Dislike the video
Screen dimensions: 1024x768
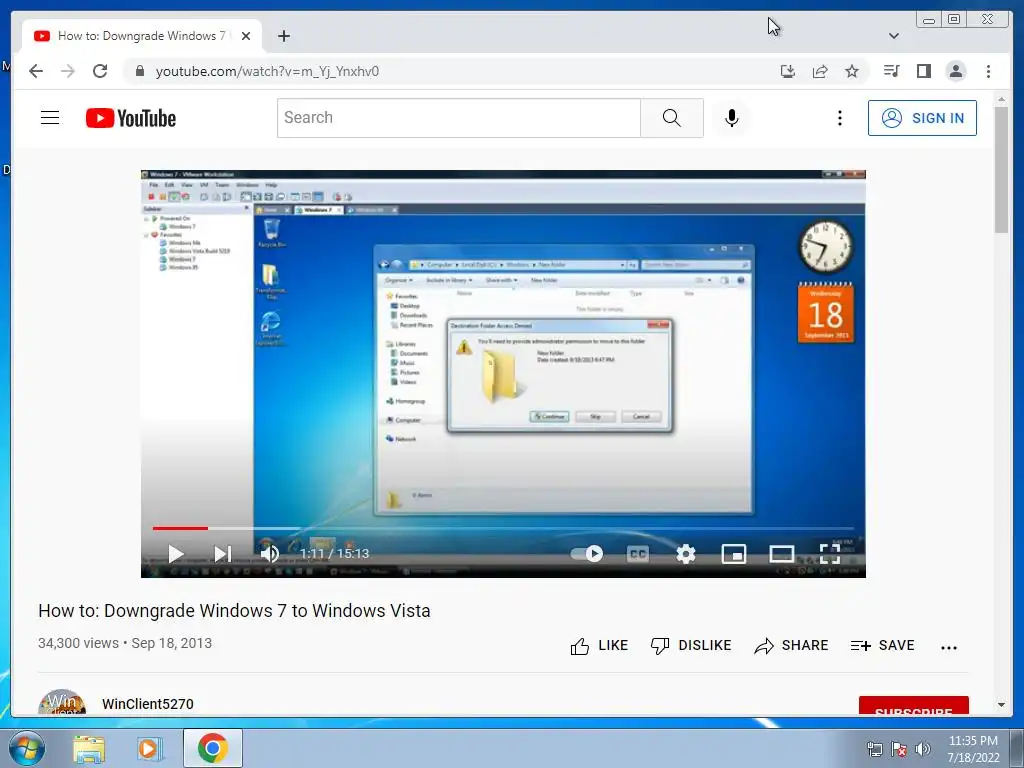pyautogui.click(x=691, y=646)
